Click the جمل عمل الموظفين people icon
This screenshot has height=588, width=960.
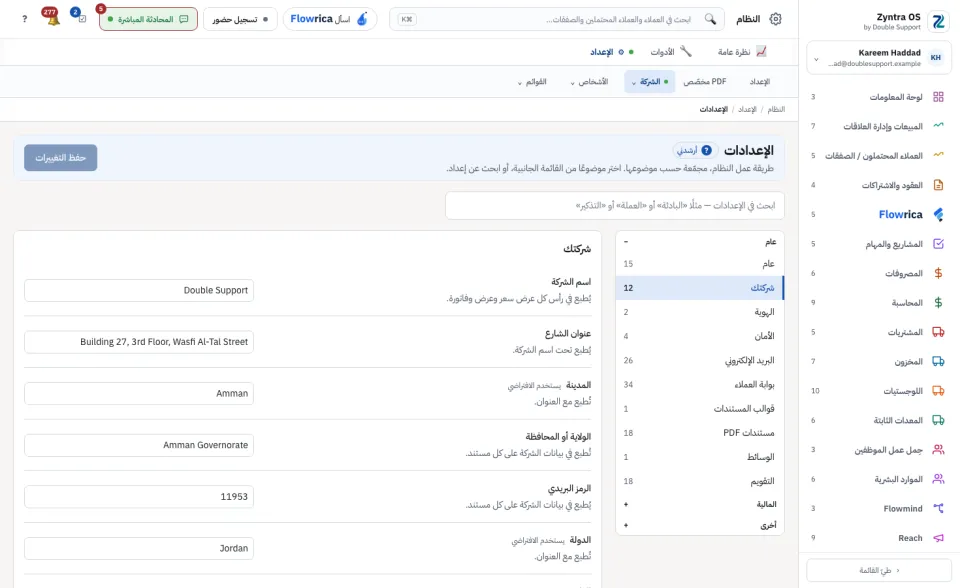(x=938, y=450)
